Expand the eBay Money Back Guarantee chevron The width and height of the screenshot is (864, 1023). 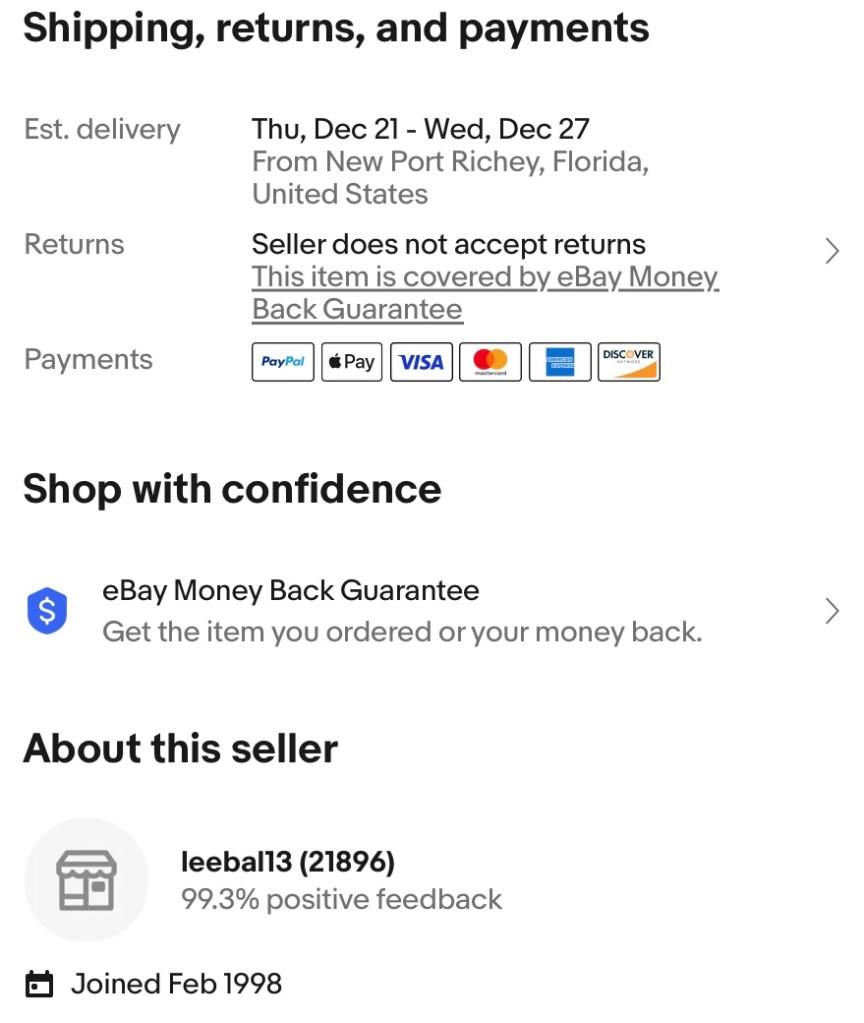832,611
